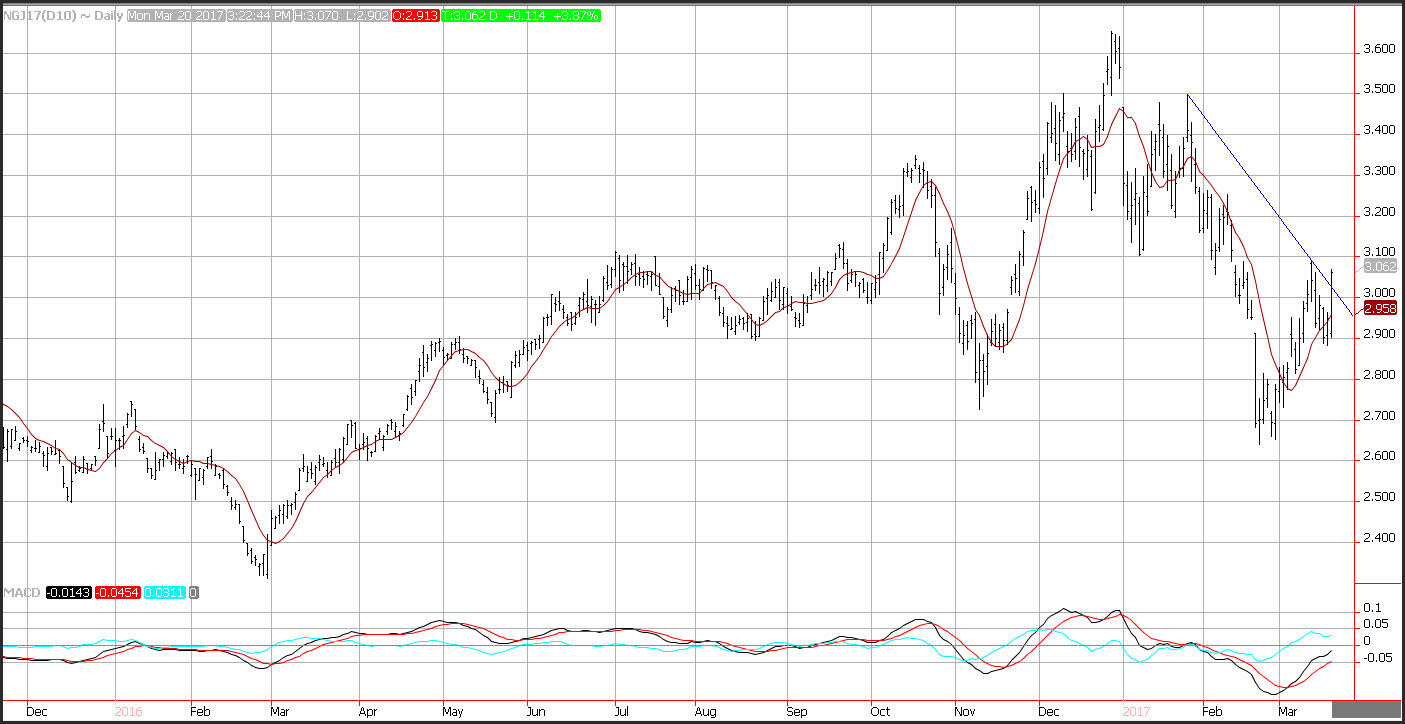Click the dark red 2.958 moving average marker
This screenshot has width=1405, height=724.
tap(1380, 309)
